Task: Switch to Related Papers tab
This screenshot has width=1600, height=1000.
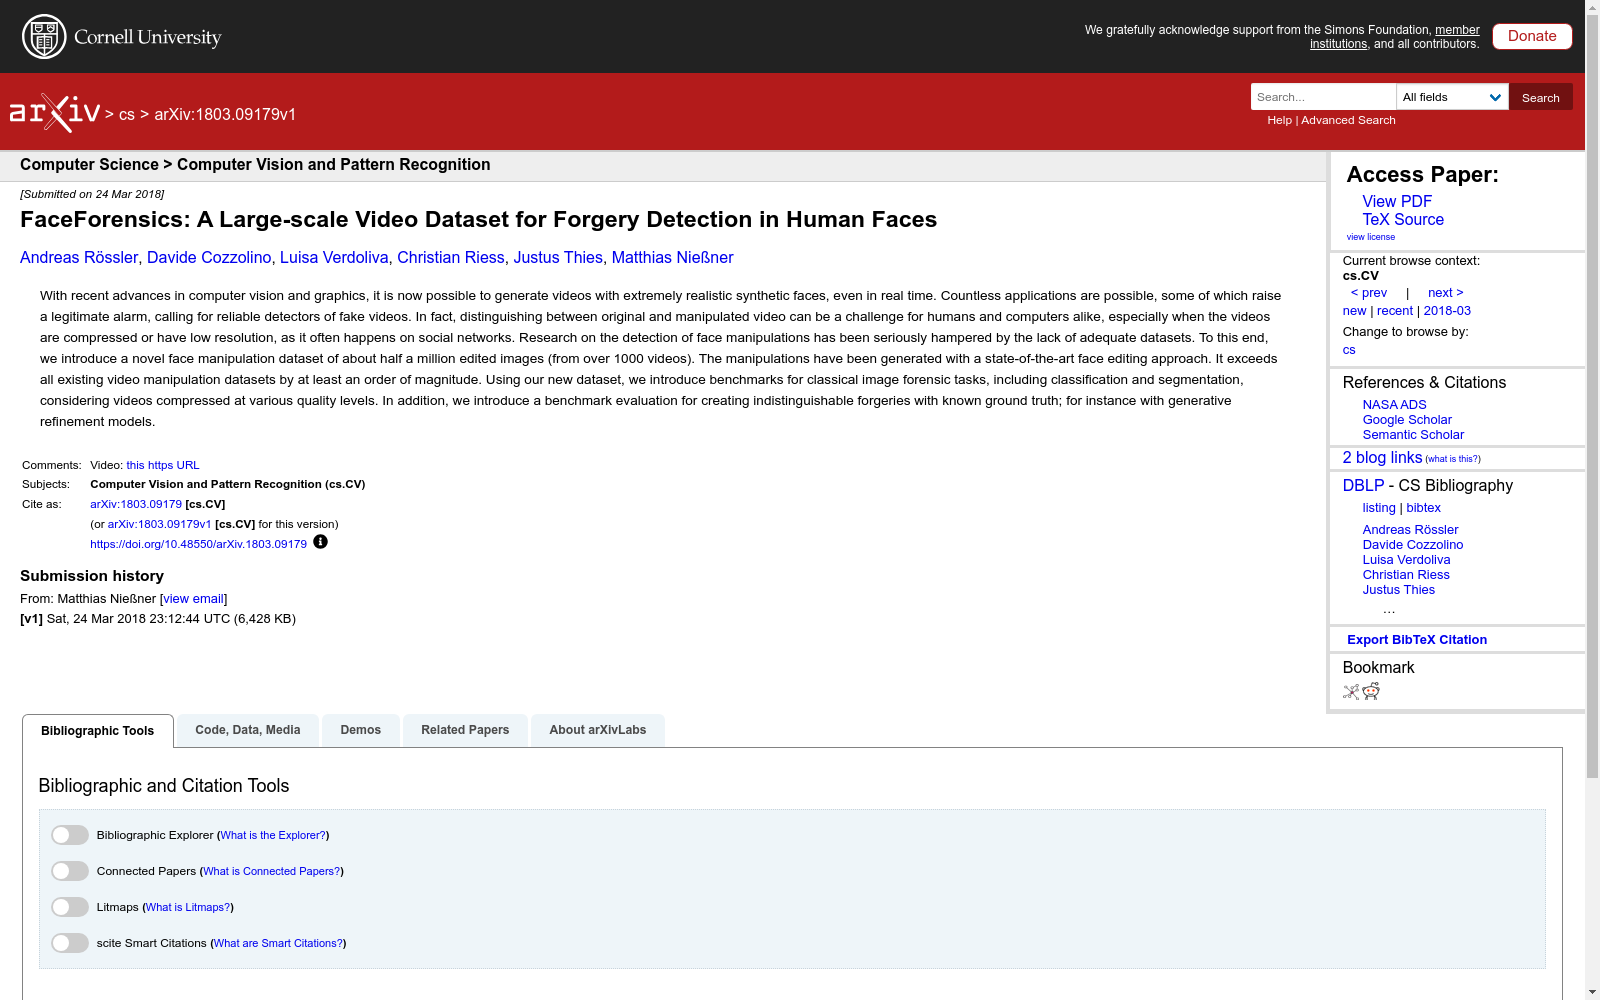Action: coord(465,730)
